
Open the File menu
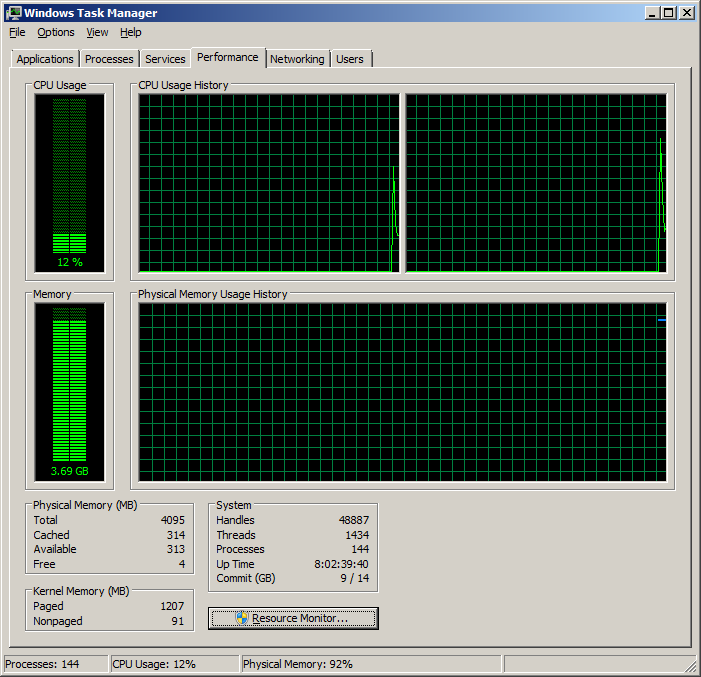click(17, 32)
